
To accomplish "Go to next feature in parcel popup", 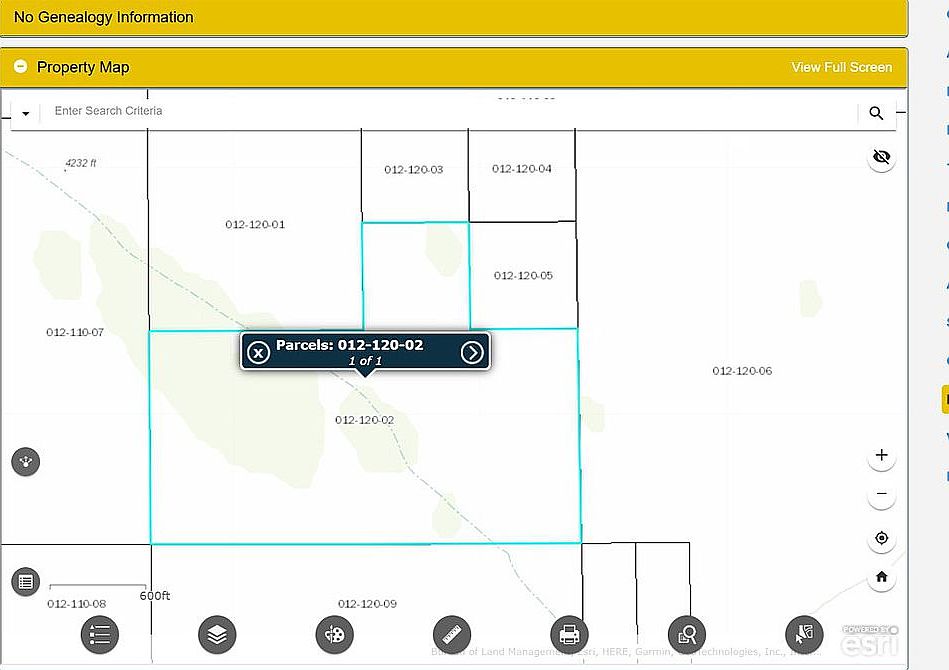I will (472, 352).
